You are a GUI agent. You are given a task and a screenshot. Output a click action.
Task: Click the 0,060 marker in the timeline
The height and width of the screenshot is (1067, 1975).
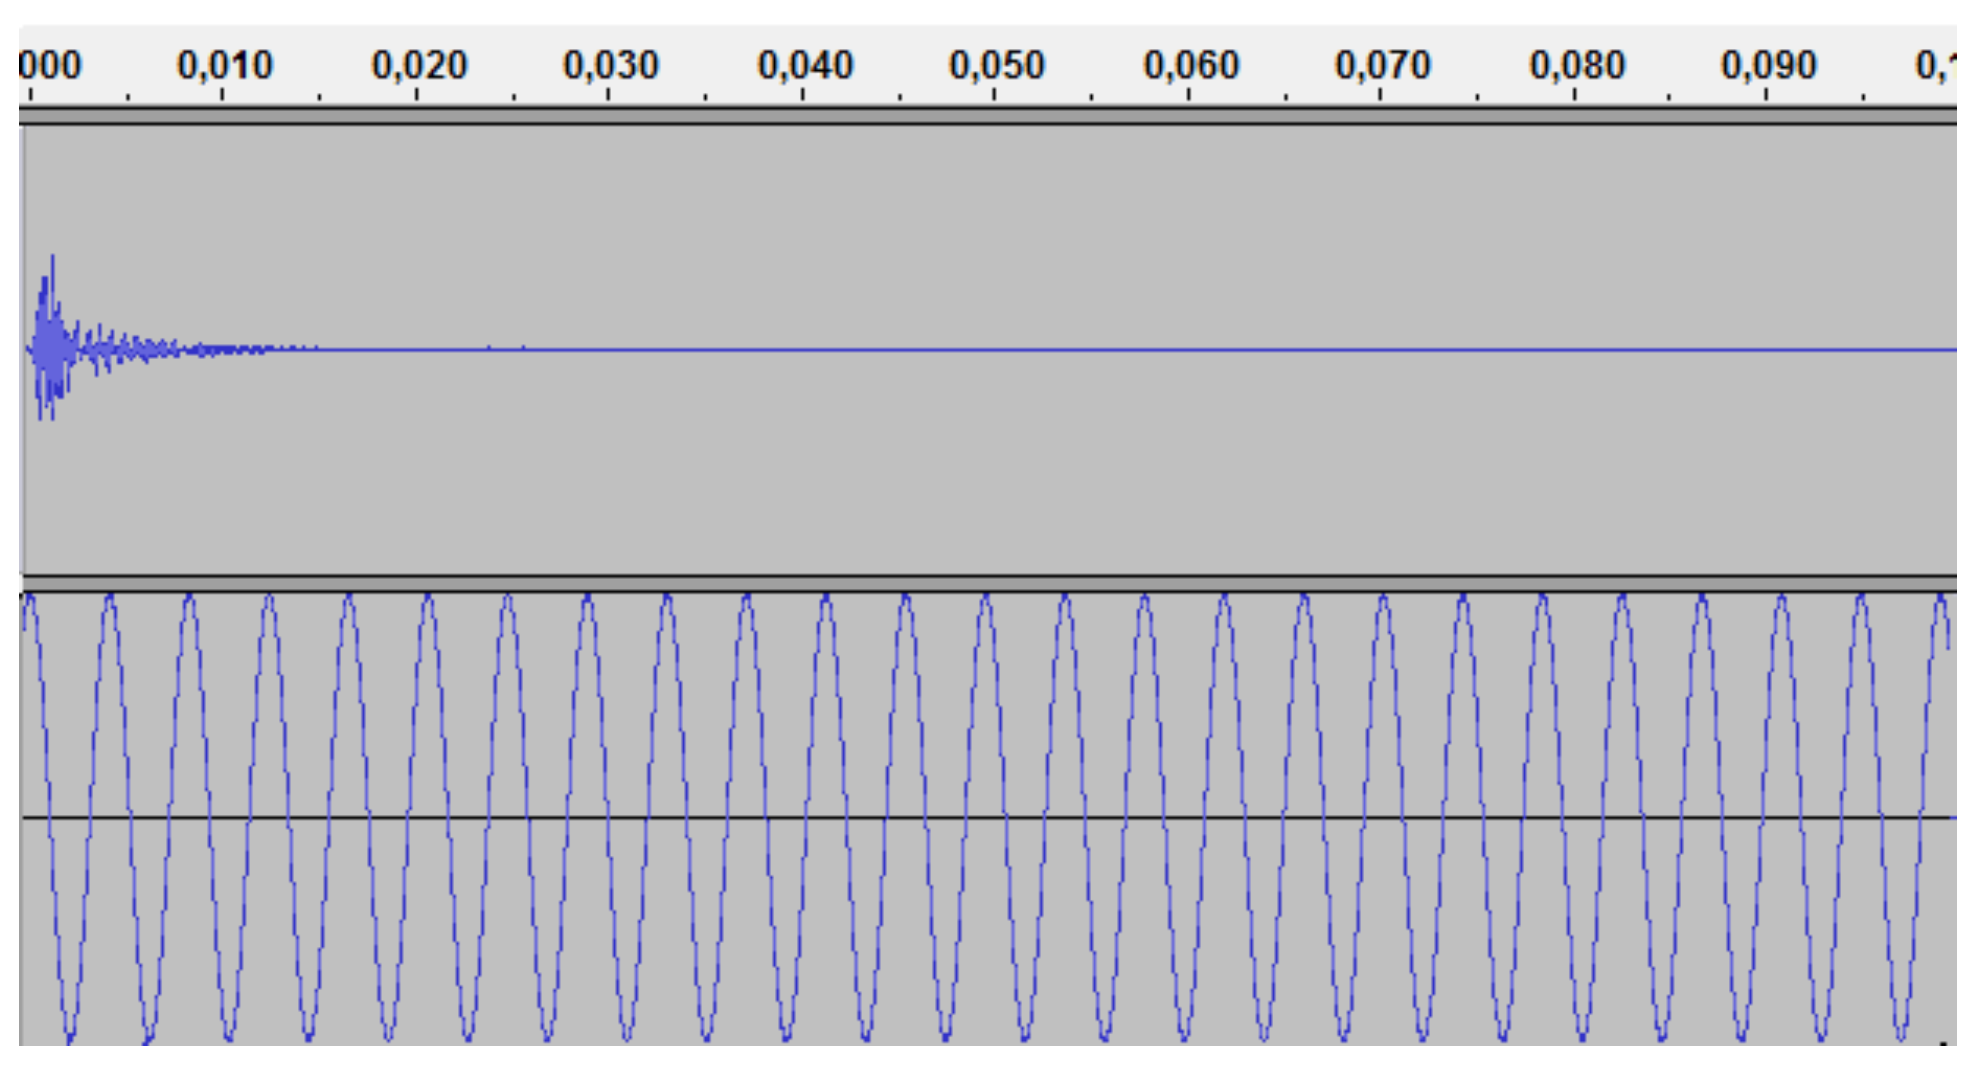(1190, 66)
